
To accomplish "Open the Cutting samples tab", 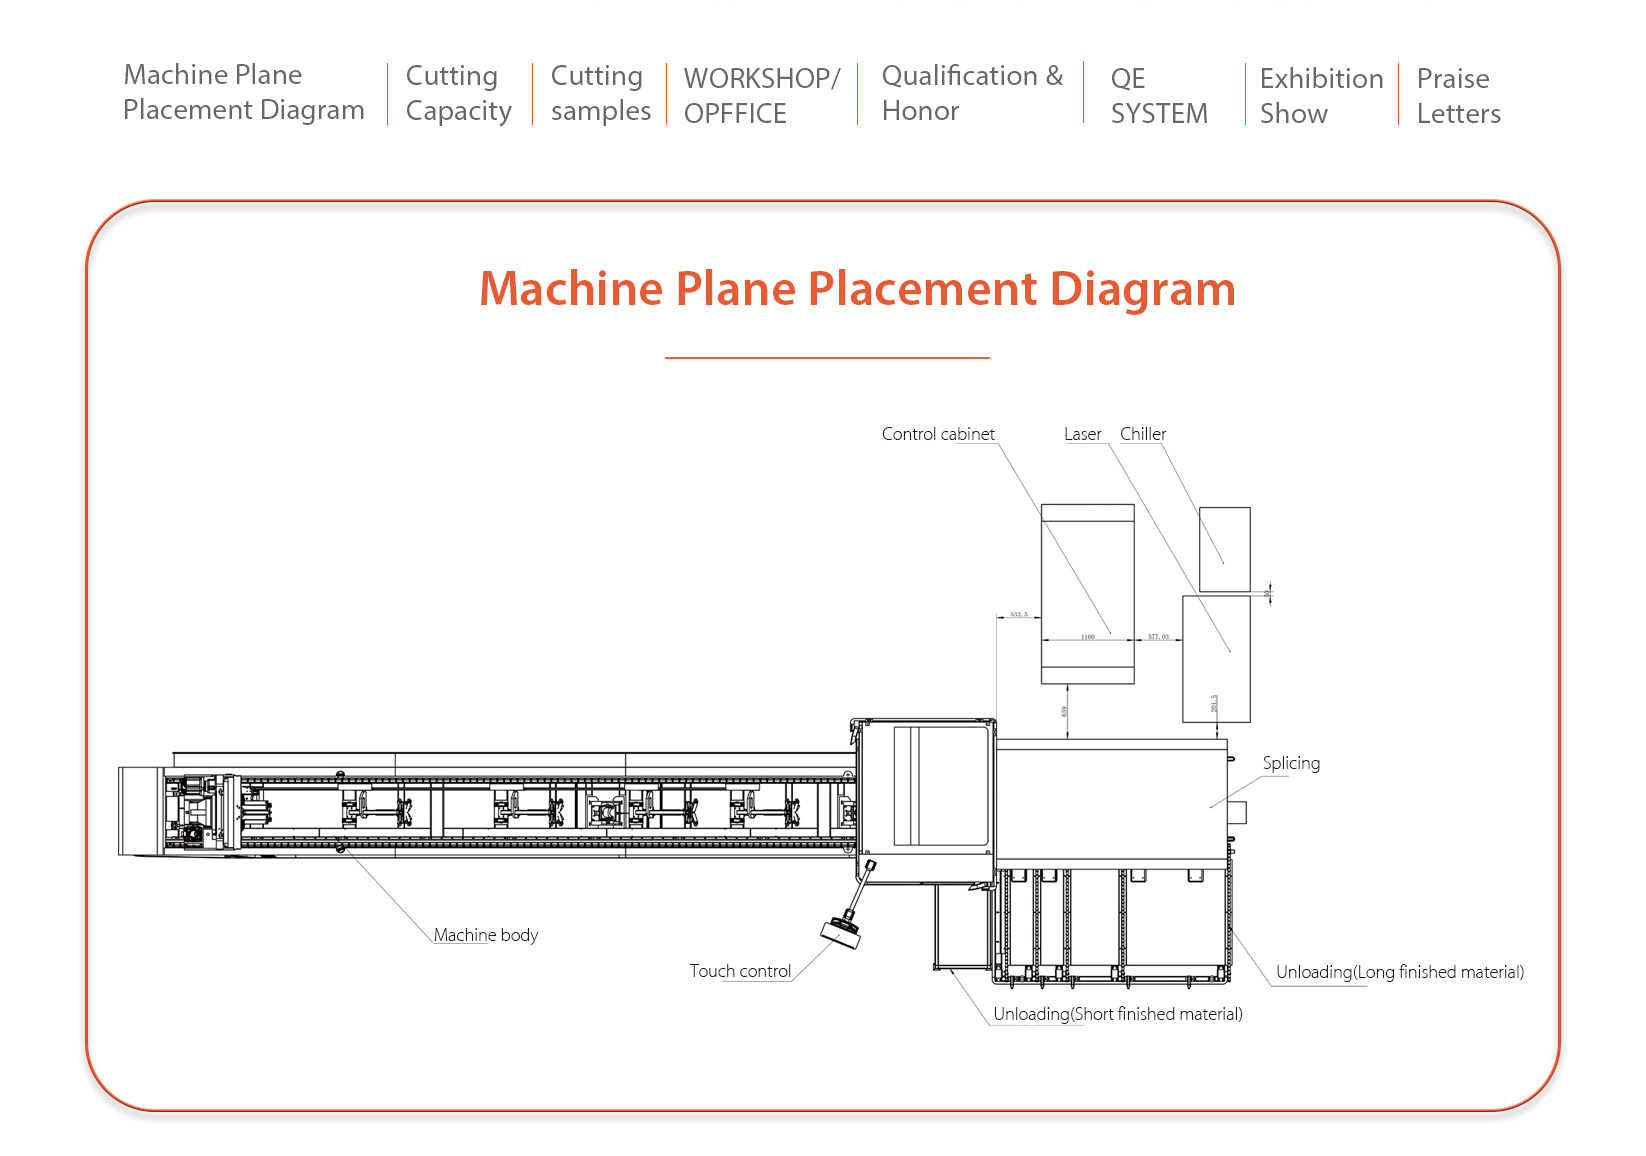I will pos(600,93).
